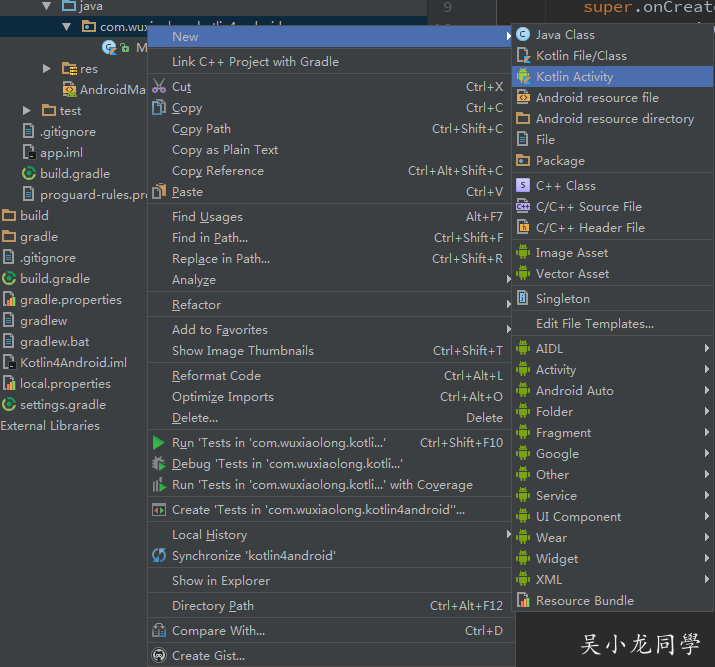The height and width of the screenshot is (667, 715).
Task: Collapse the com.wux package arrow
Action: pos(67,27)
